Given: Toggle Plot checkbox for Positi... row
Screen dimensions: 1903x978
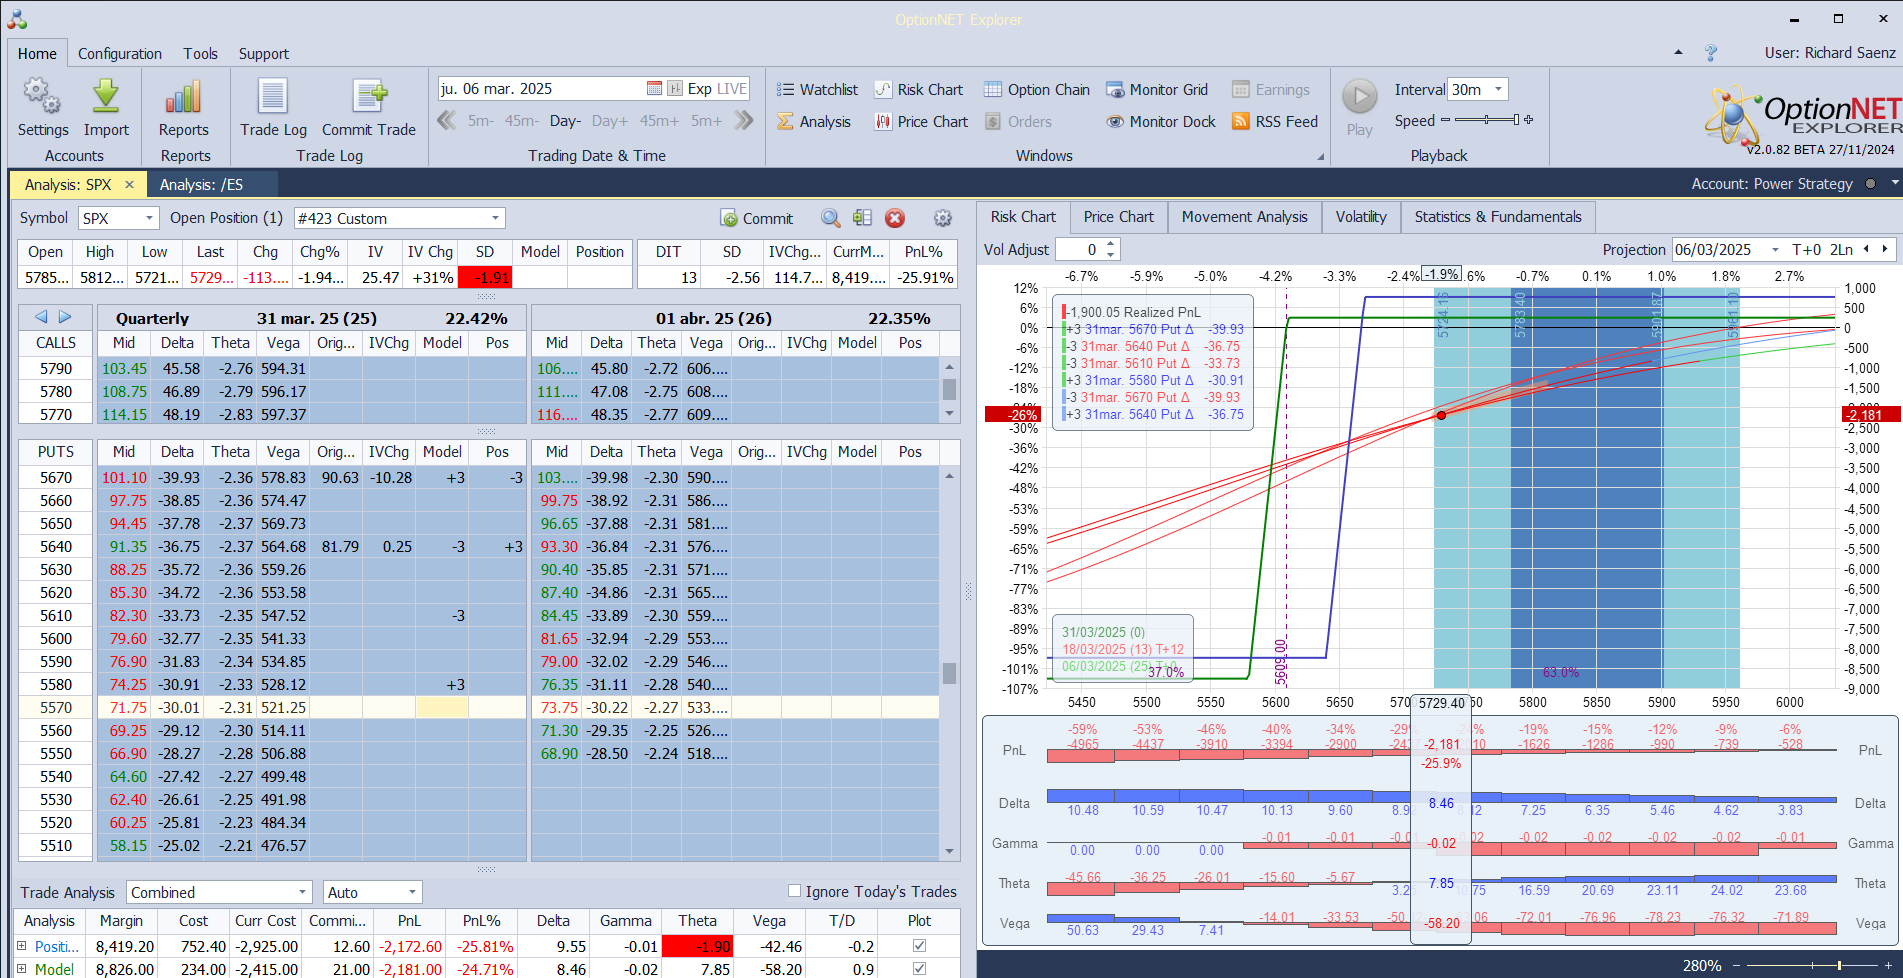Looking at the screenshot, I should pos(919,946).
